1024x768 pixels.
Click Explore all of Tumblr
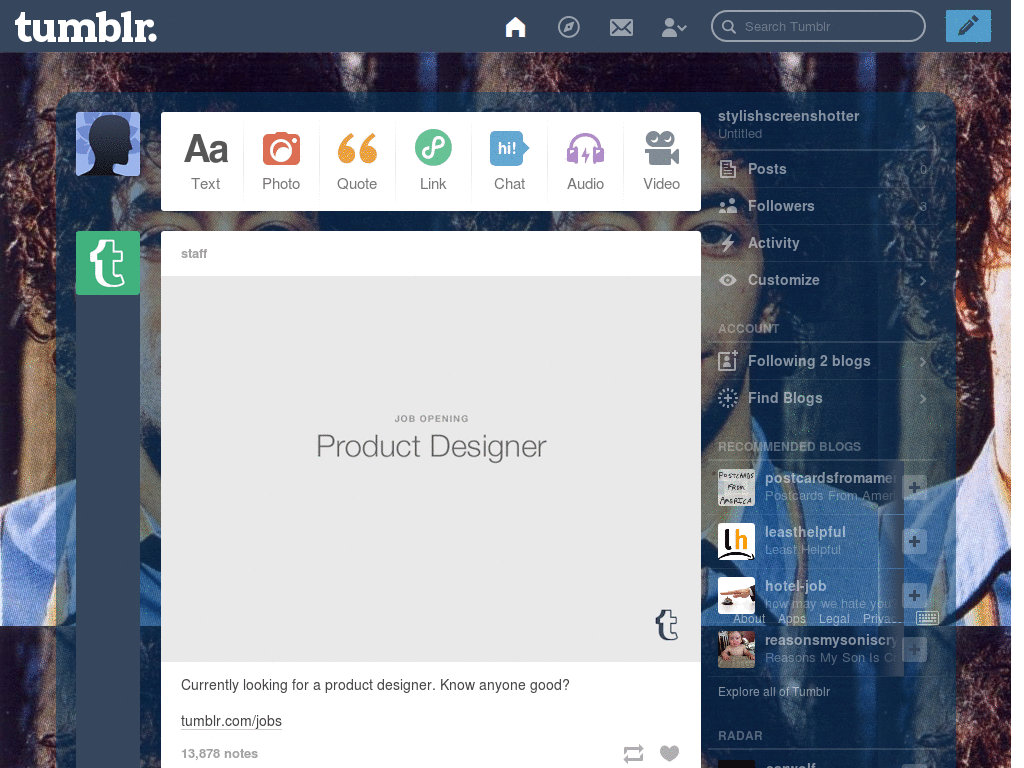774,692
